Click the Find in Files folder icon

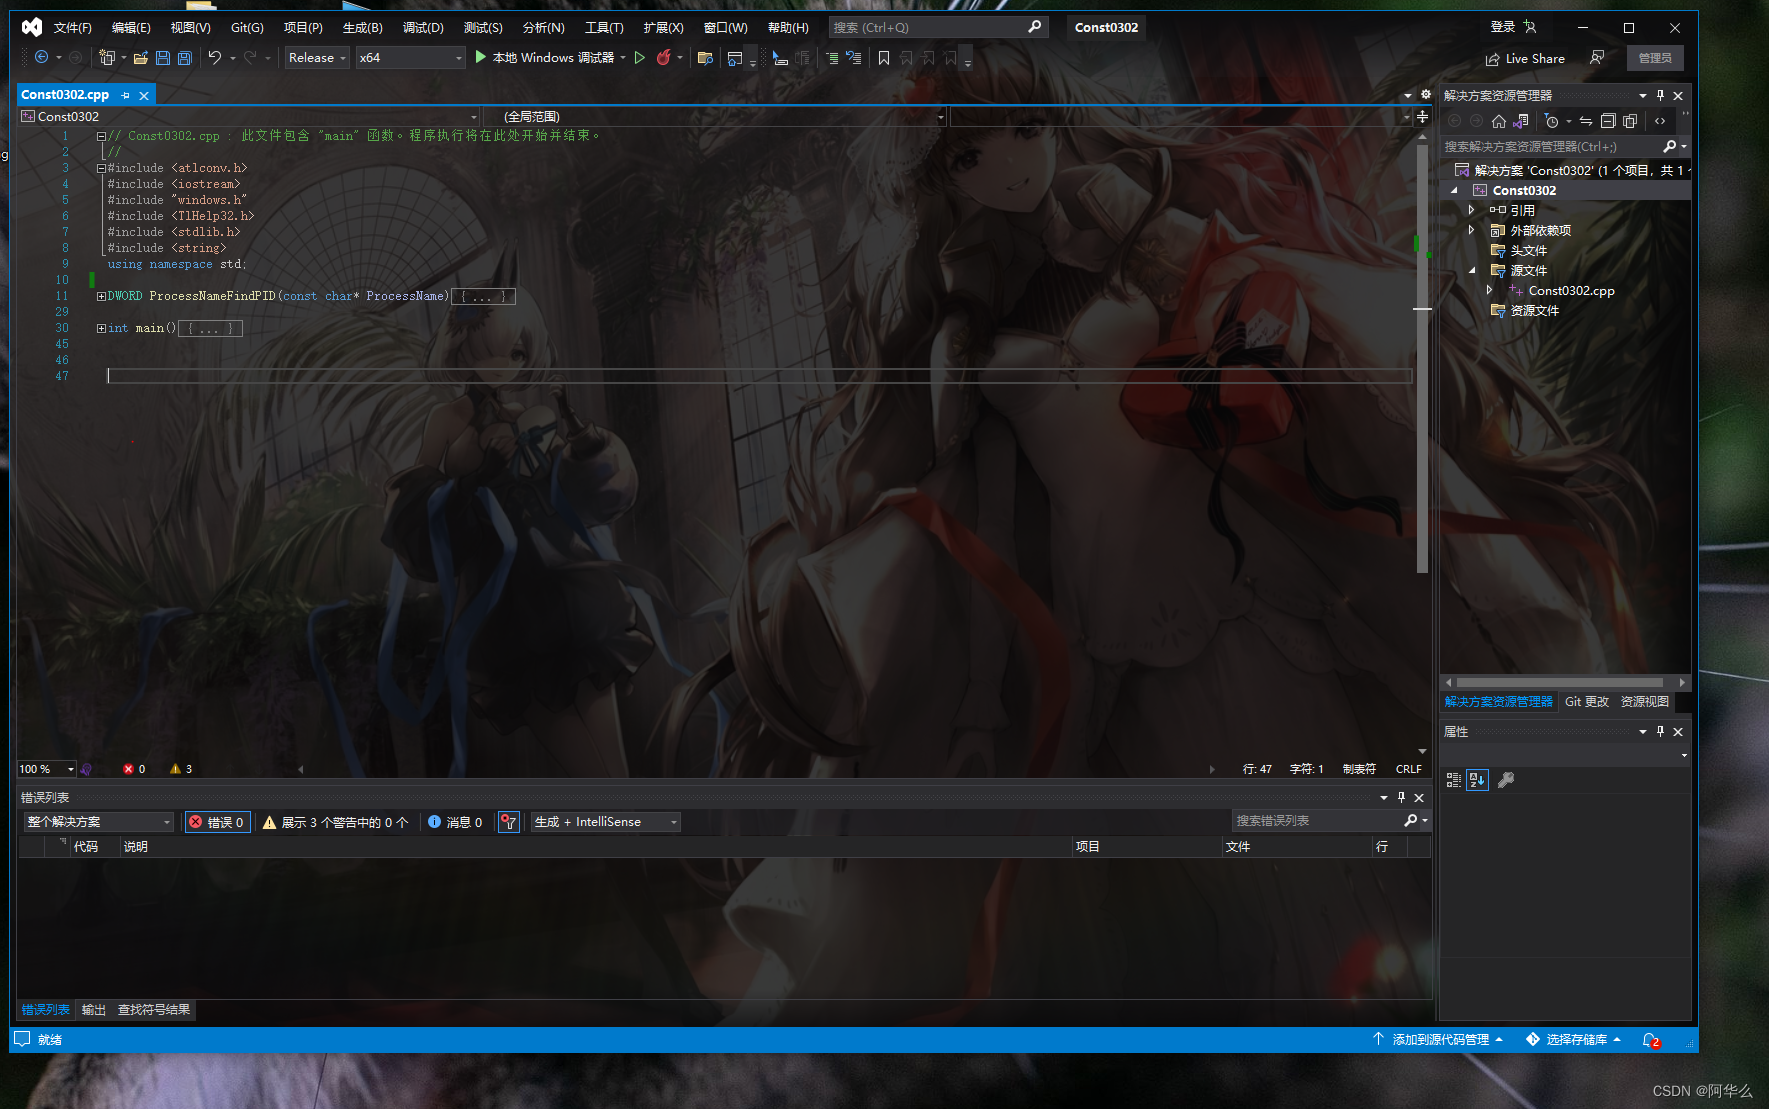[705, 58]
